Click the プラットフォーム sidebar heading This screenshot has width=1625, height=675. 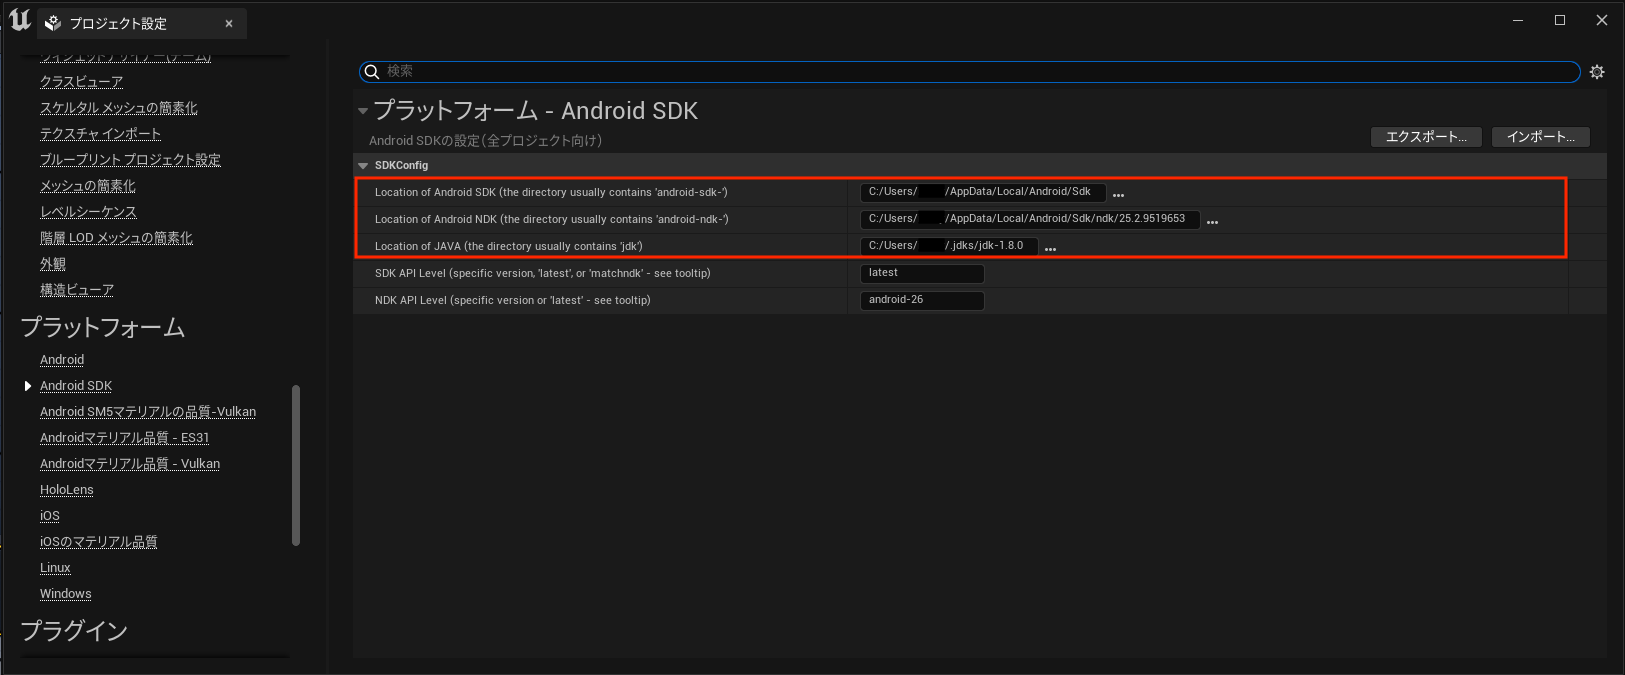(x=103, y=328)
